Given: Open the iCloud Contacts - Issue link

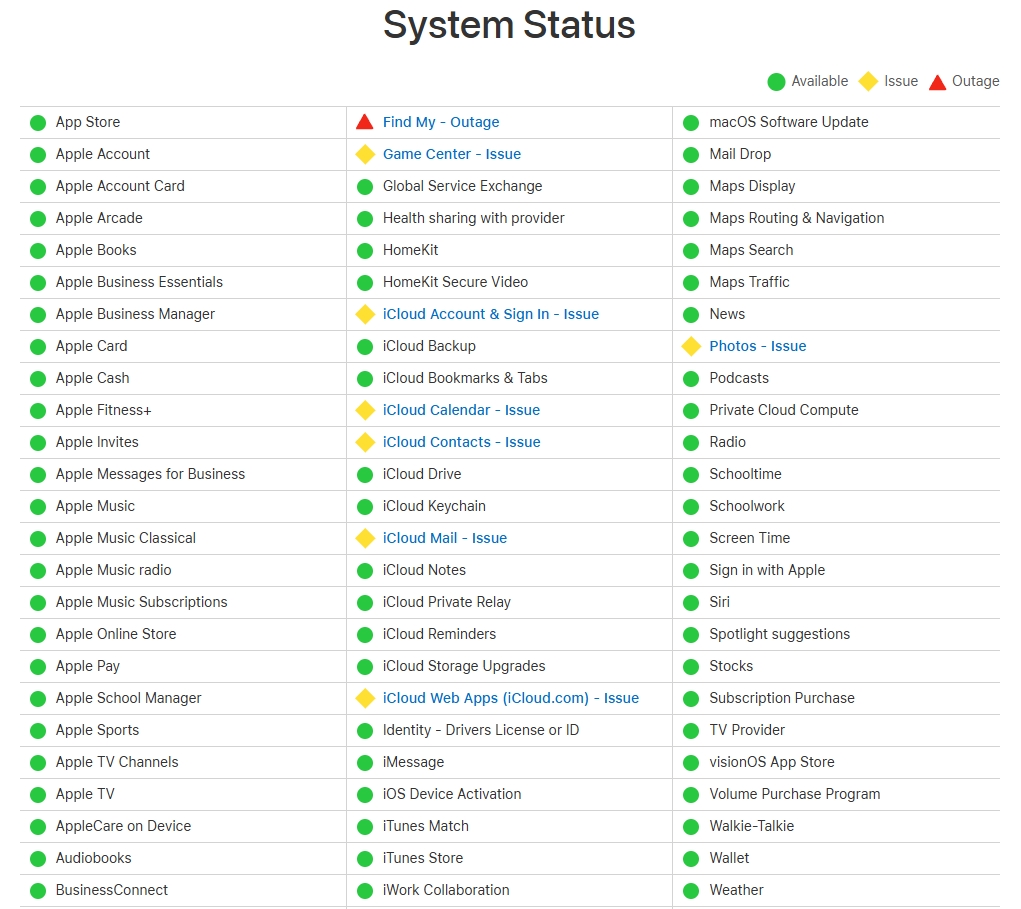Looking at the screenshot, I should coord(461,442).
